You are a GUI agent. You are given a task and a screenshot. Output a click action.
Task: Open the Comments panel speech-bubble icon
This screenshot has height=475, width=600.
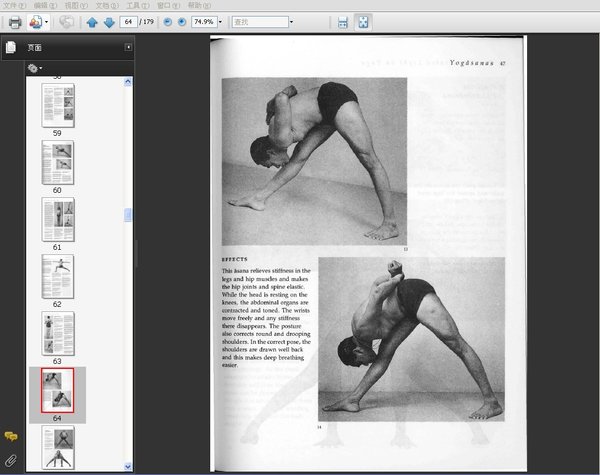click(11, 436)
